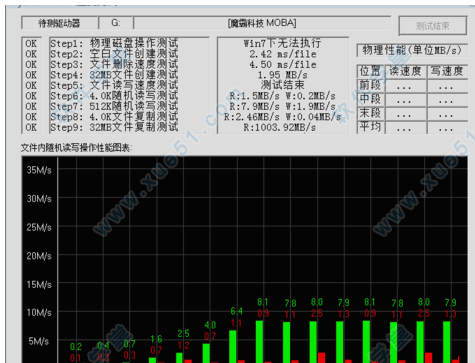Screen dimensions: 475x363
Task: Click the 35M/s axis label
Action: (39, 170)
